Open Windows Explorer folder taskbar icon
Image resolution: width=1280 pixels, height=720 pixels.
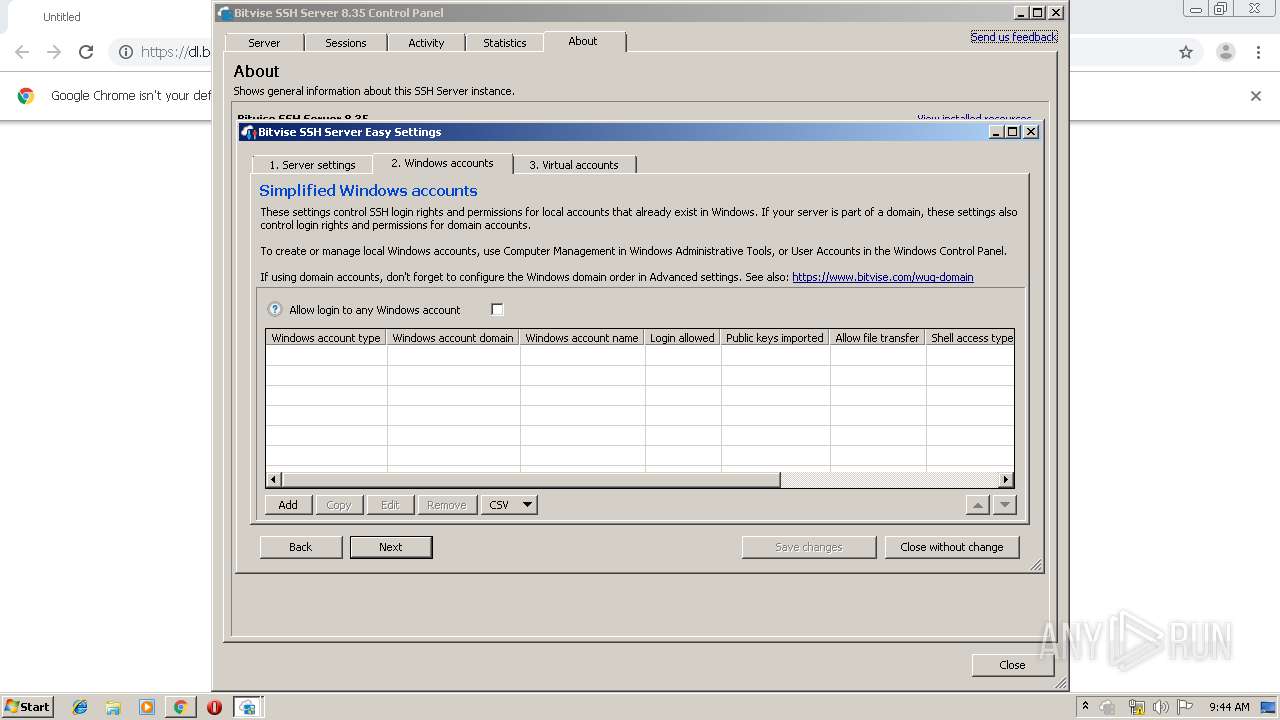(x=113, y=707)
